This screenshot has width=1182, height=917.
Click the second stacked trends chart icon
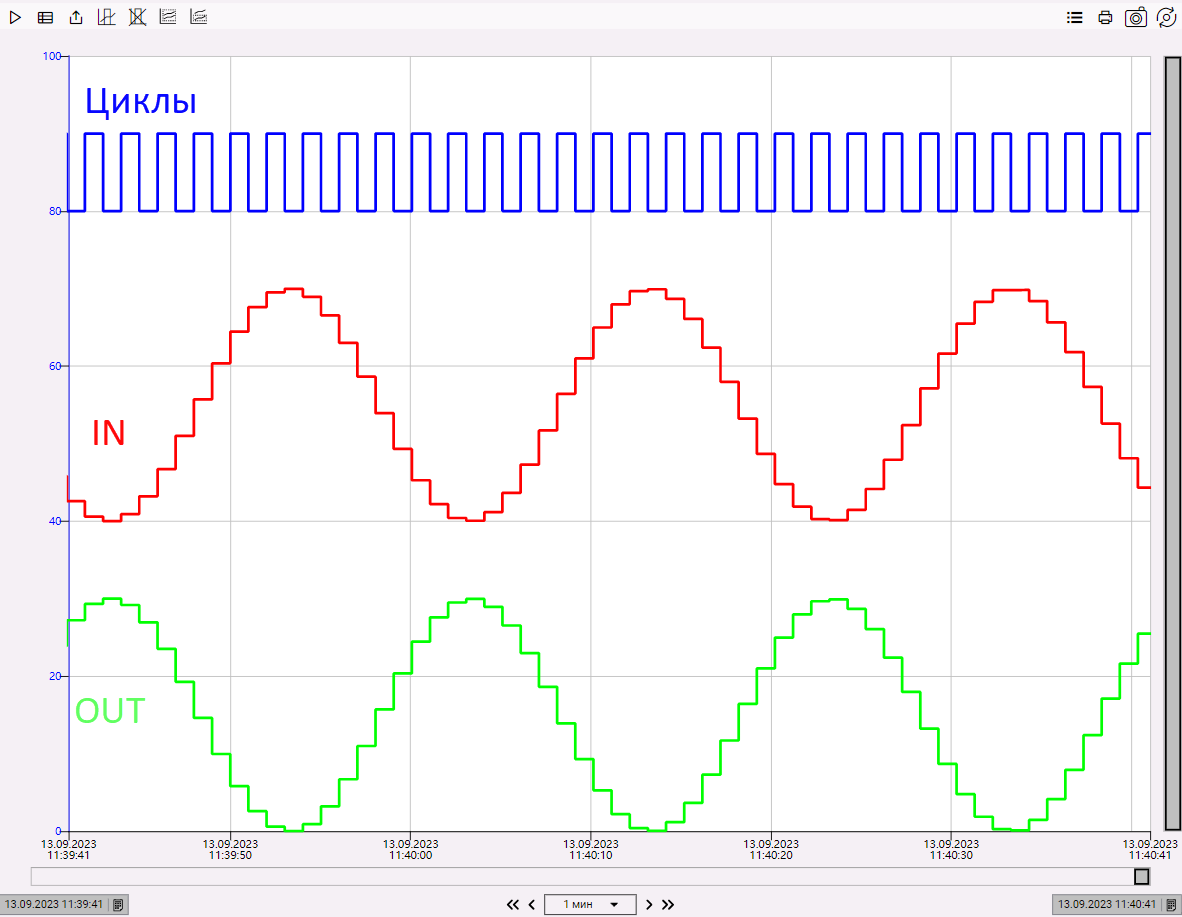tap(199, 17)
